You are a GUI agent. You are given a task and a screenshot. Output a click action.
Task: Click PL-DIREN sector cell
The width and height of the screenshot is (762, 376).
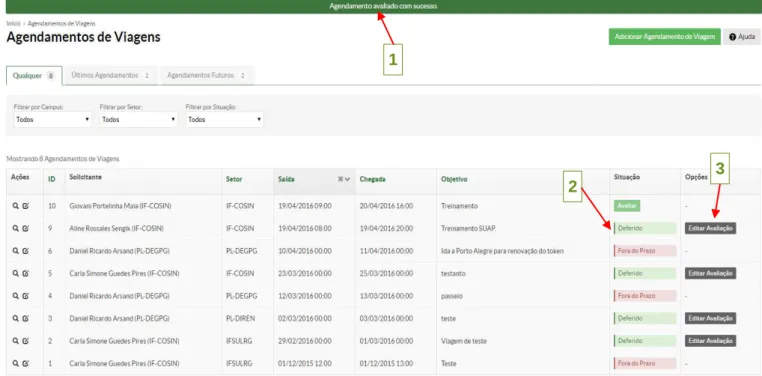pos(242,318)
